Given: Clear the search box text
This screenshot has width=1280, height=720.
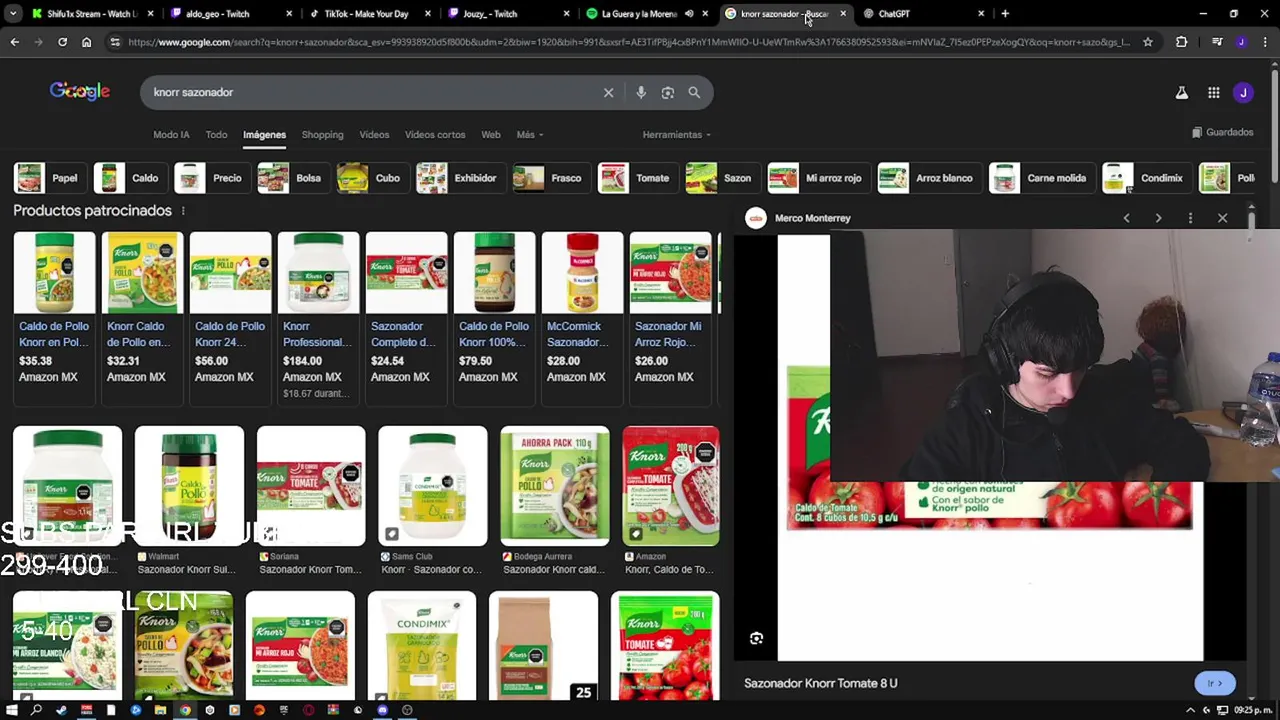Looking at the screenshot, I should pyautogui.click(x=608, y=92).
